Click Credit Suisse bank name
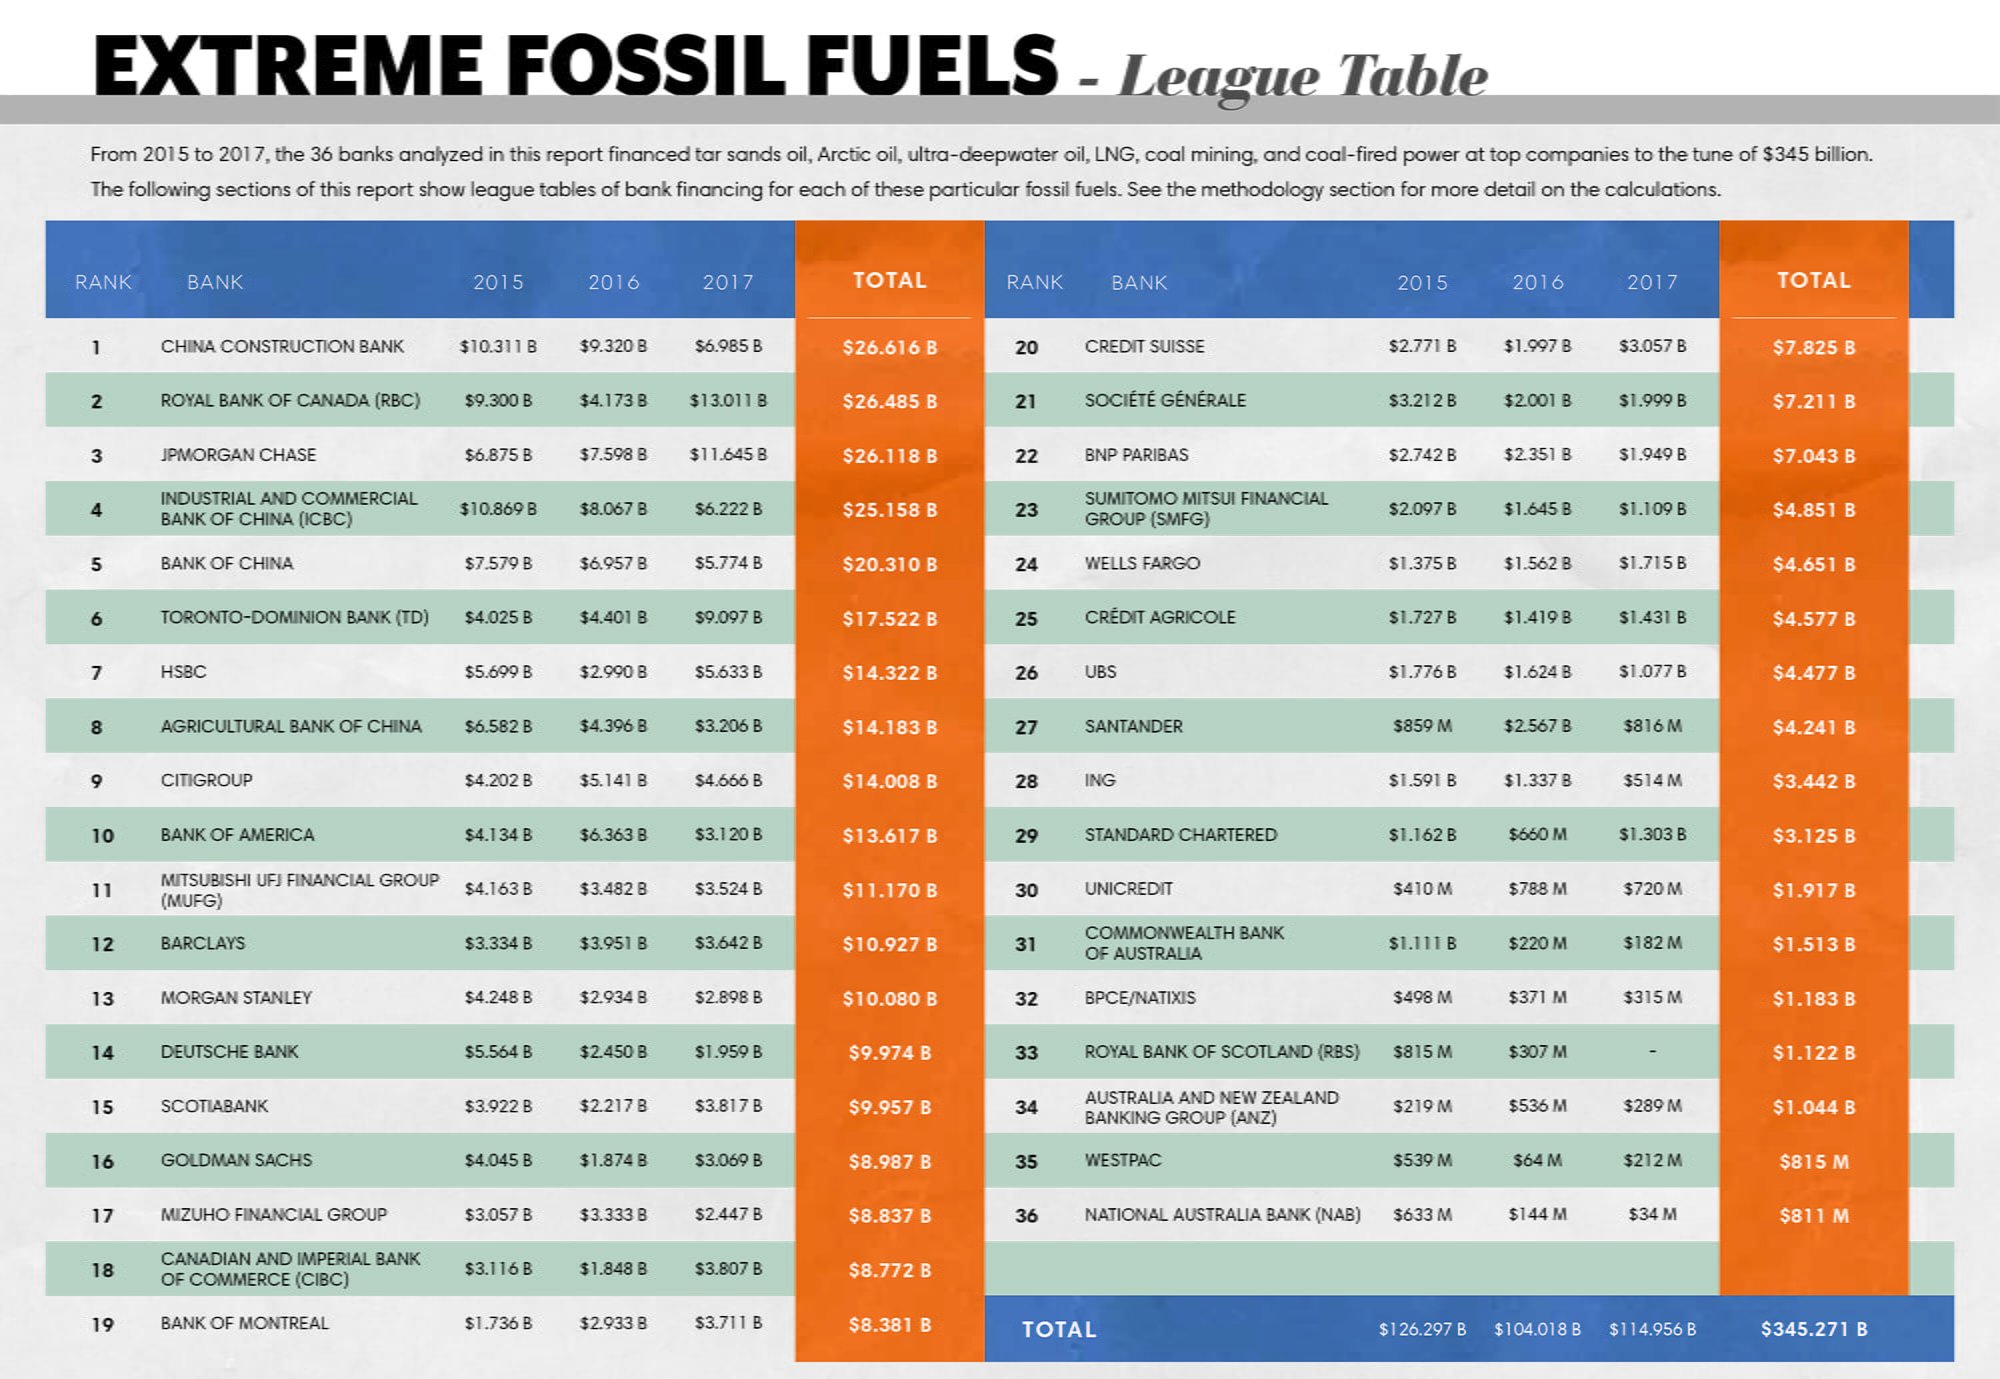The width and height of the screenshot is (2000, 1379). [x=1144, y=346]
